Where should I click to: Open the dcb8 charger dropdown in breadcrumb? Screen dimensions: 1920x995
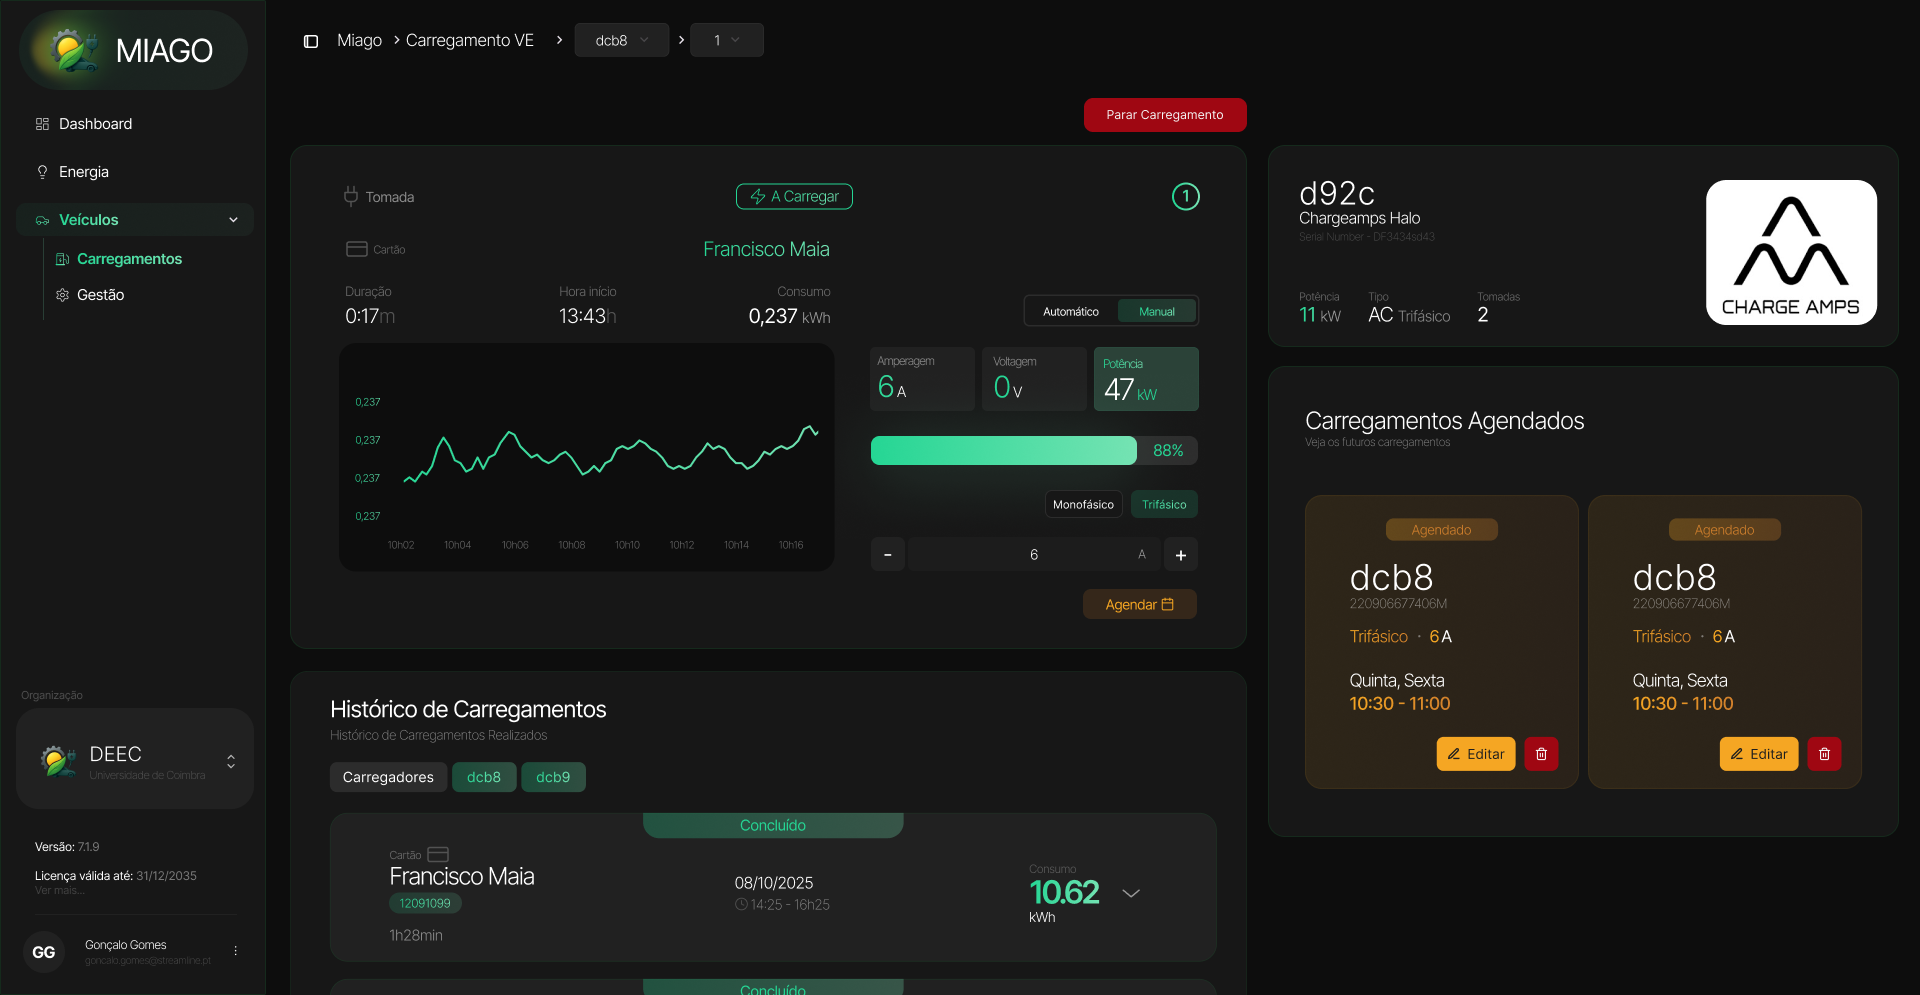click(621, 41)
